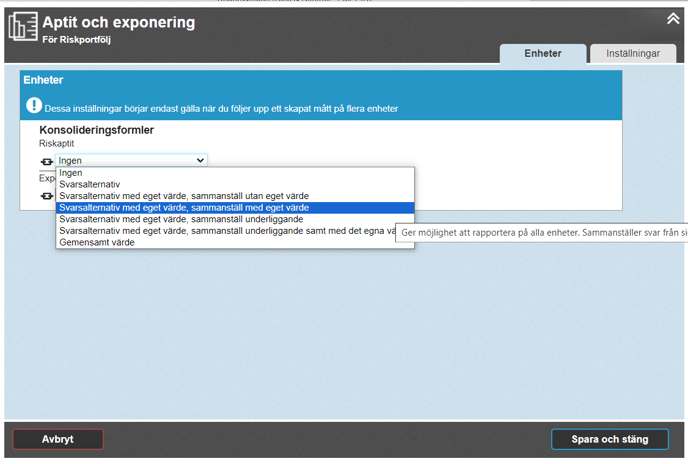This screenshot has width=688, height=464.
Task: Select option "sammanställ utan eget värde"
Action: point(183,196)
